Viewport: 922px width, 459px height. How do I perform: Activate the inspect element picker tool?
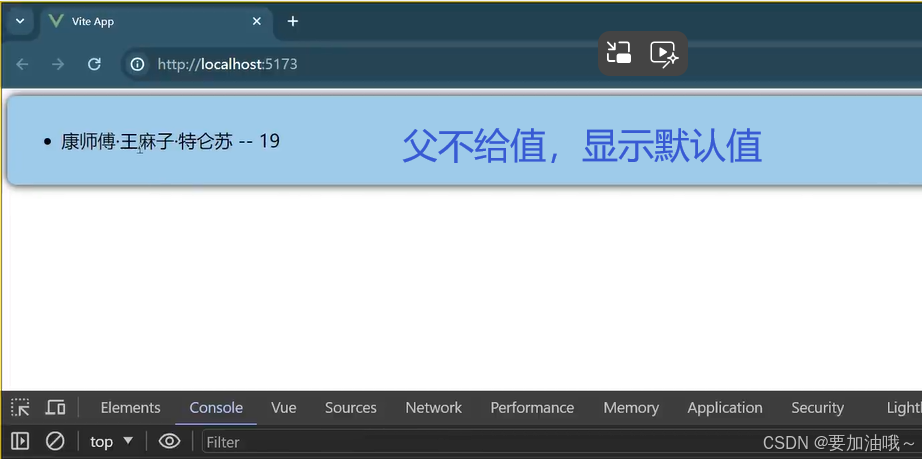(x=21, y=407)
